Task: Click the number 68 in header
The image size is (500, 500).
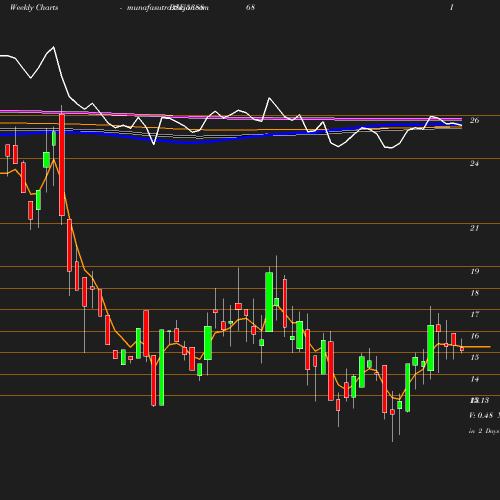Action: pyautogui.click(x=250, y=7)
